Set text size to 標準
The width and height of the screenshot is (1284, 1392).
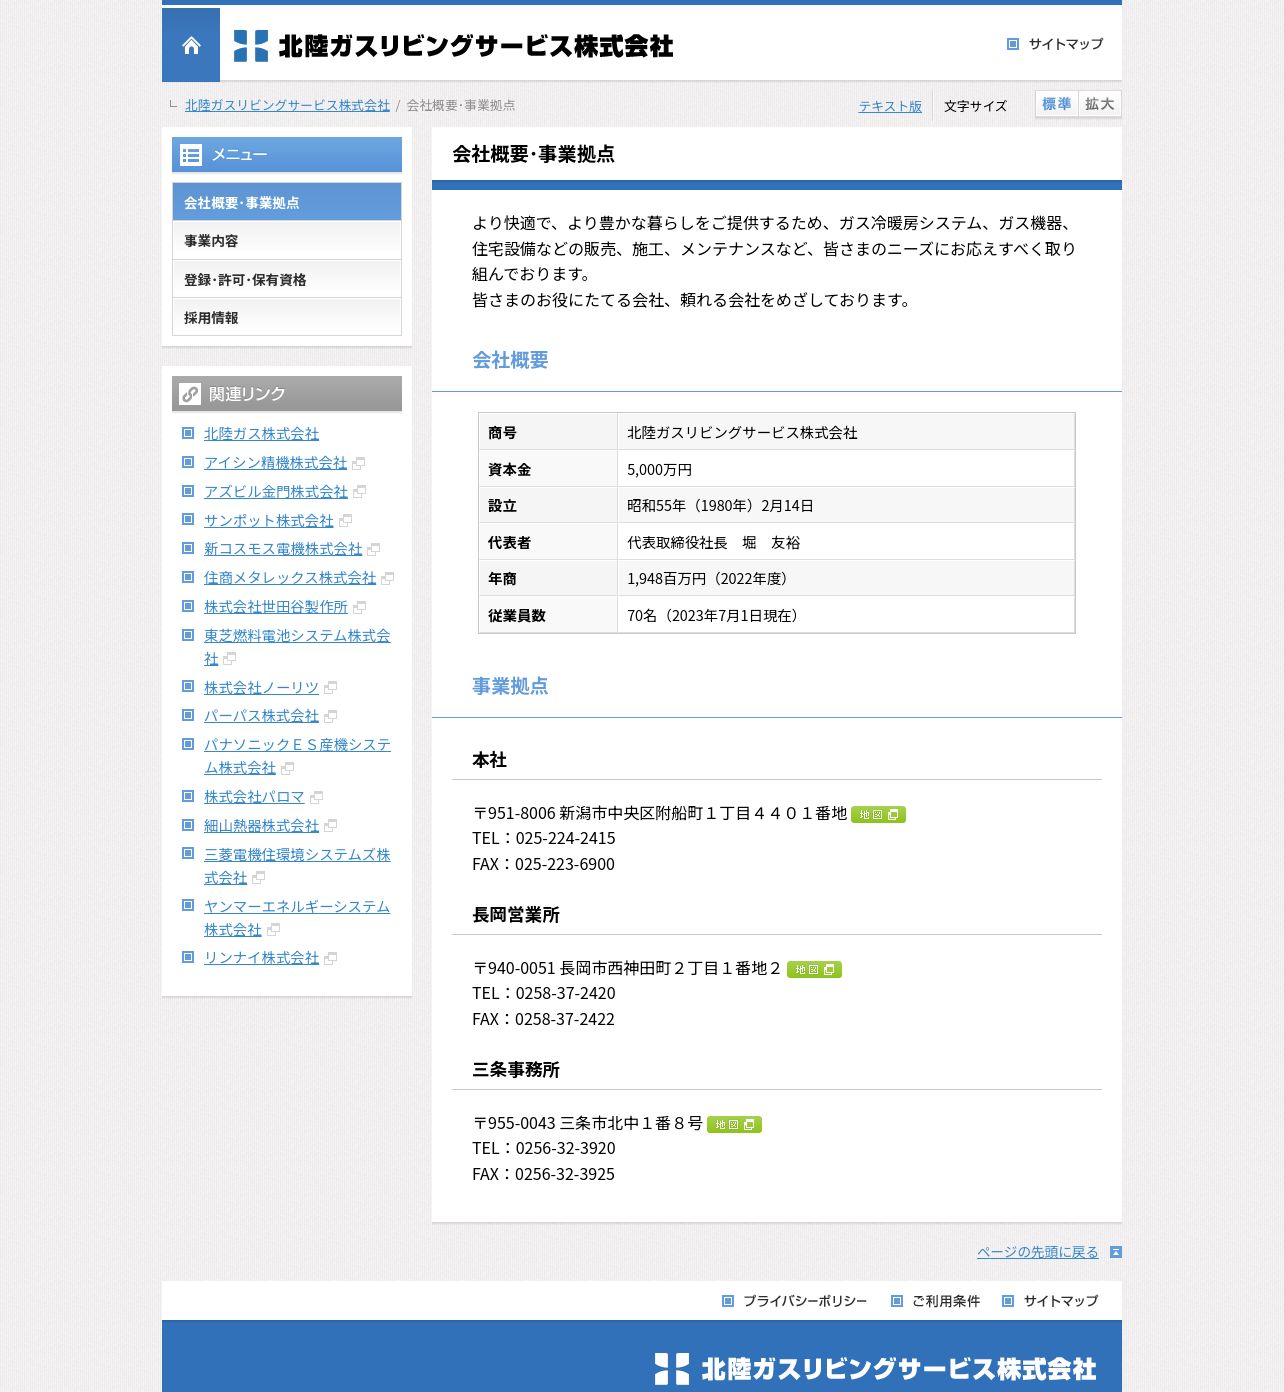1057,104
